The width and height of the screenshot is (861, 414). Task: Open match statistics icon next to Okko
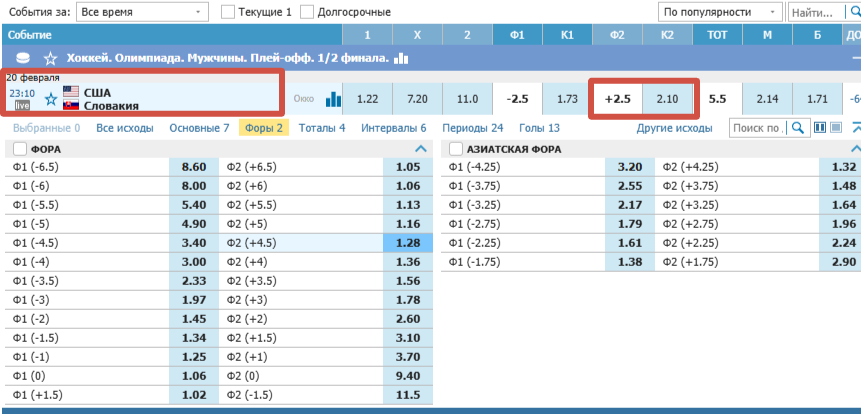click(x=334, y=99)
